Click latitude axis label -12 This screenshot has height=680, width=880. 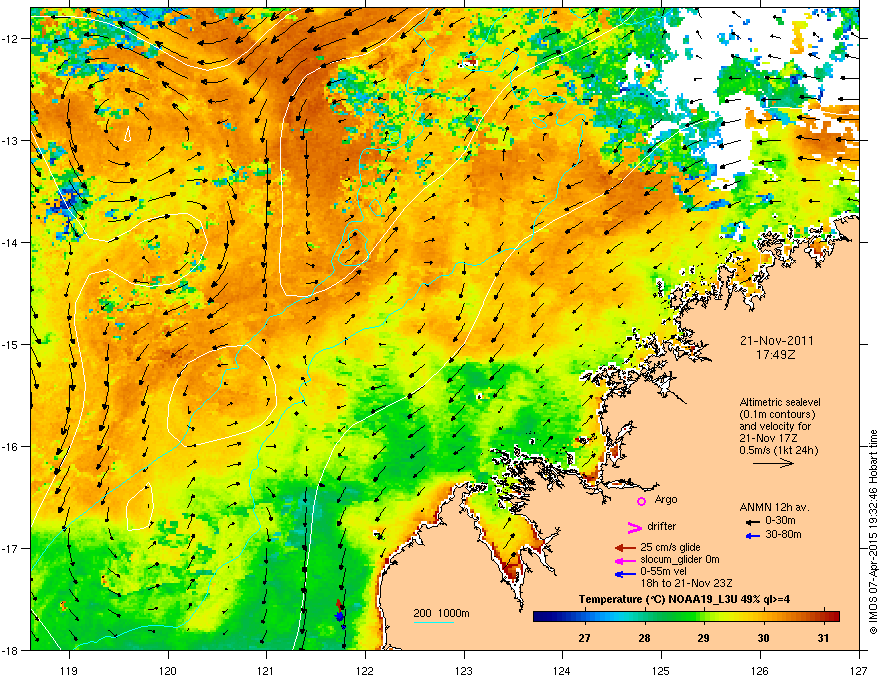tap(11, 39)
